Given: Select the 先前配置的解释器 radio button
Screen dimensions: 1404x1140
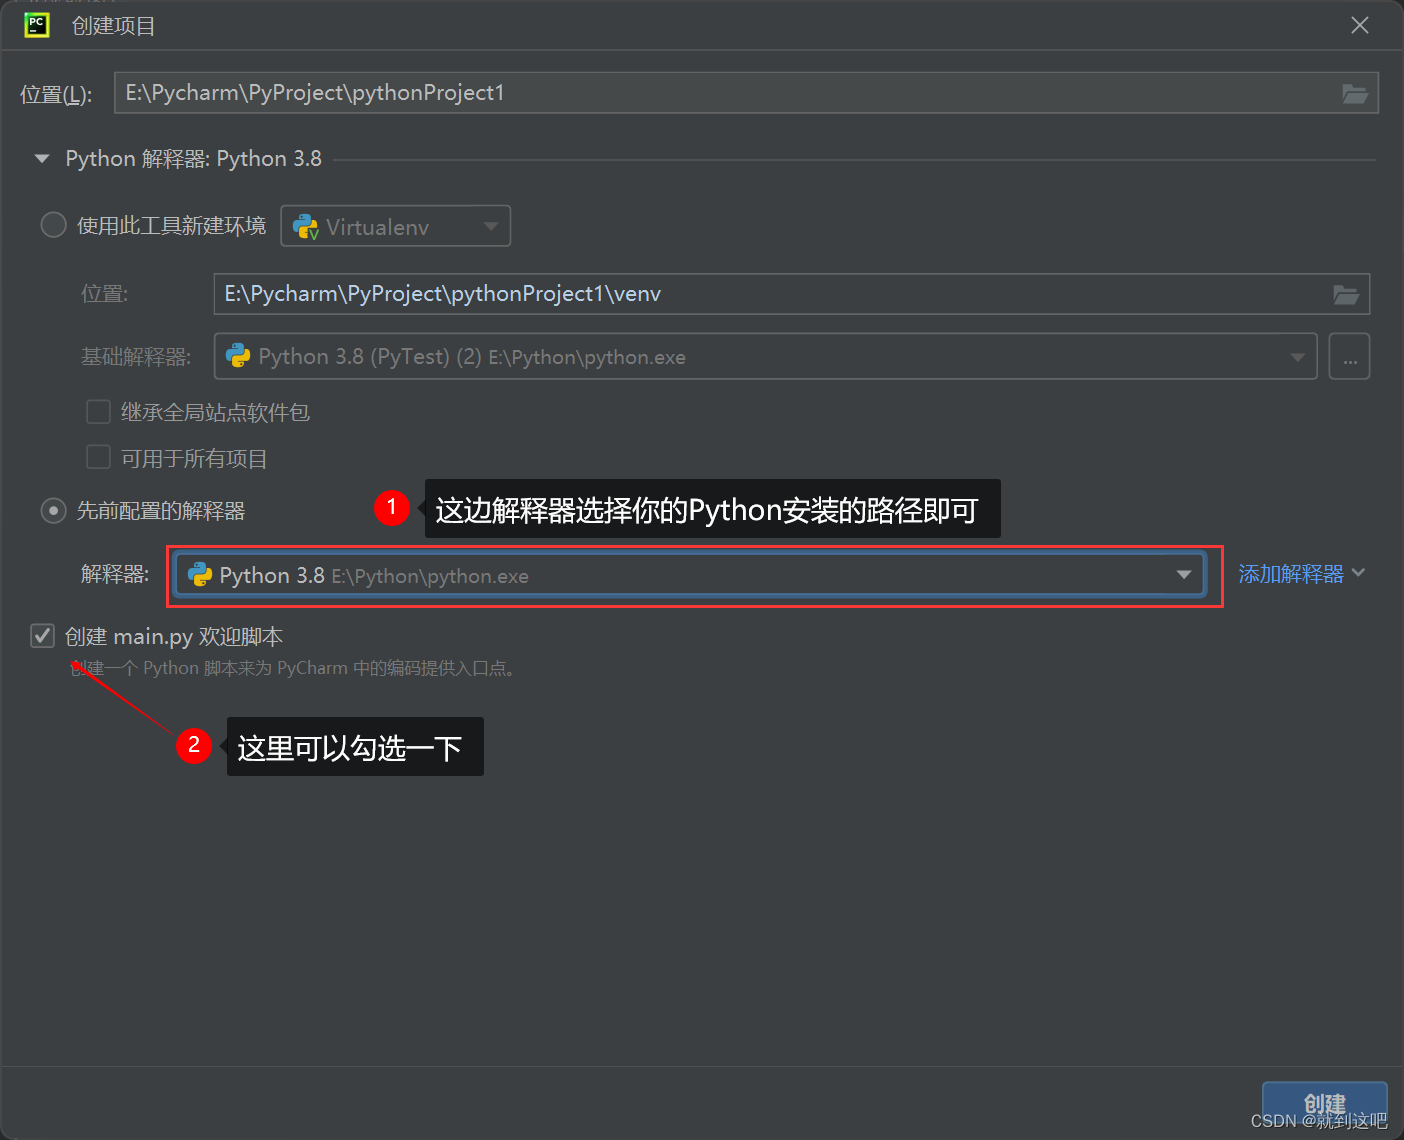Looking at the screenshot, I should click(x=53, y=511).
